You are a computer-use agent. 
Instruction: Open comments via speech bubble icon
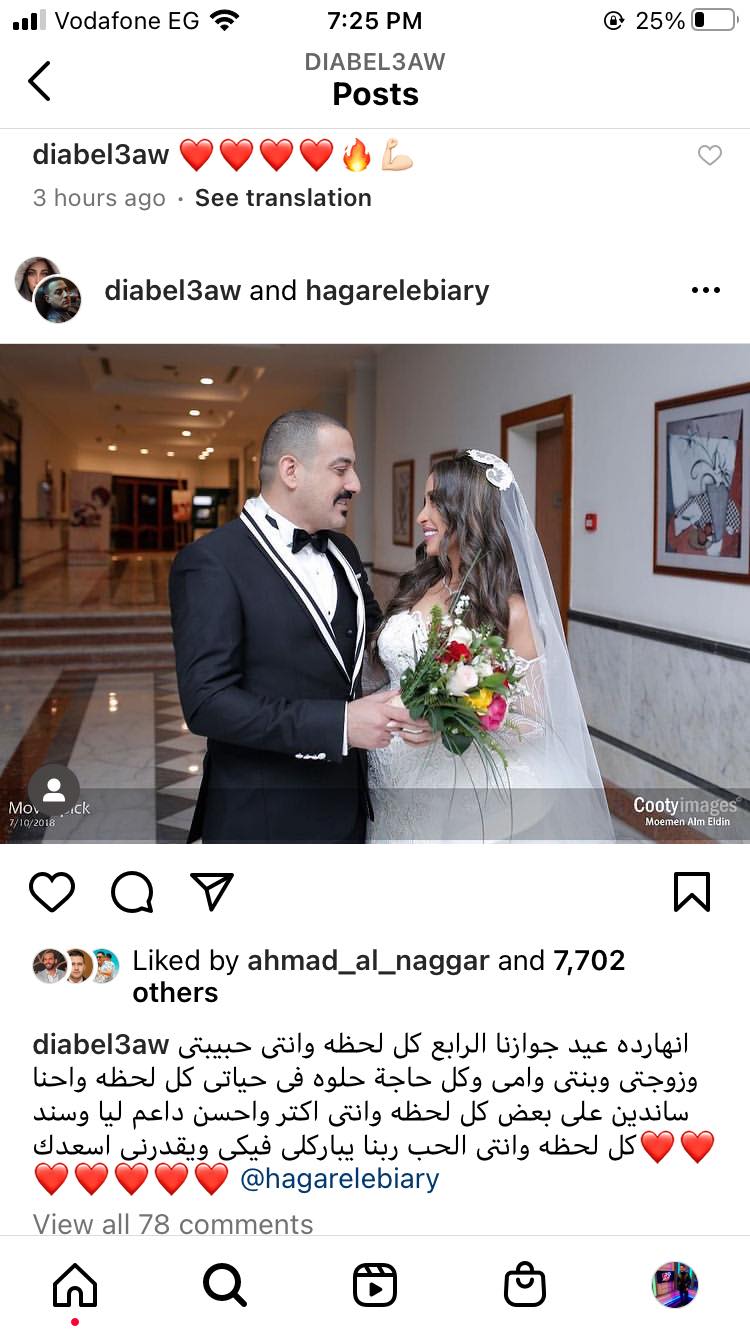click(x=132, y=891)
